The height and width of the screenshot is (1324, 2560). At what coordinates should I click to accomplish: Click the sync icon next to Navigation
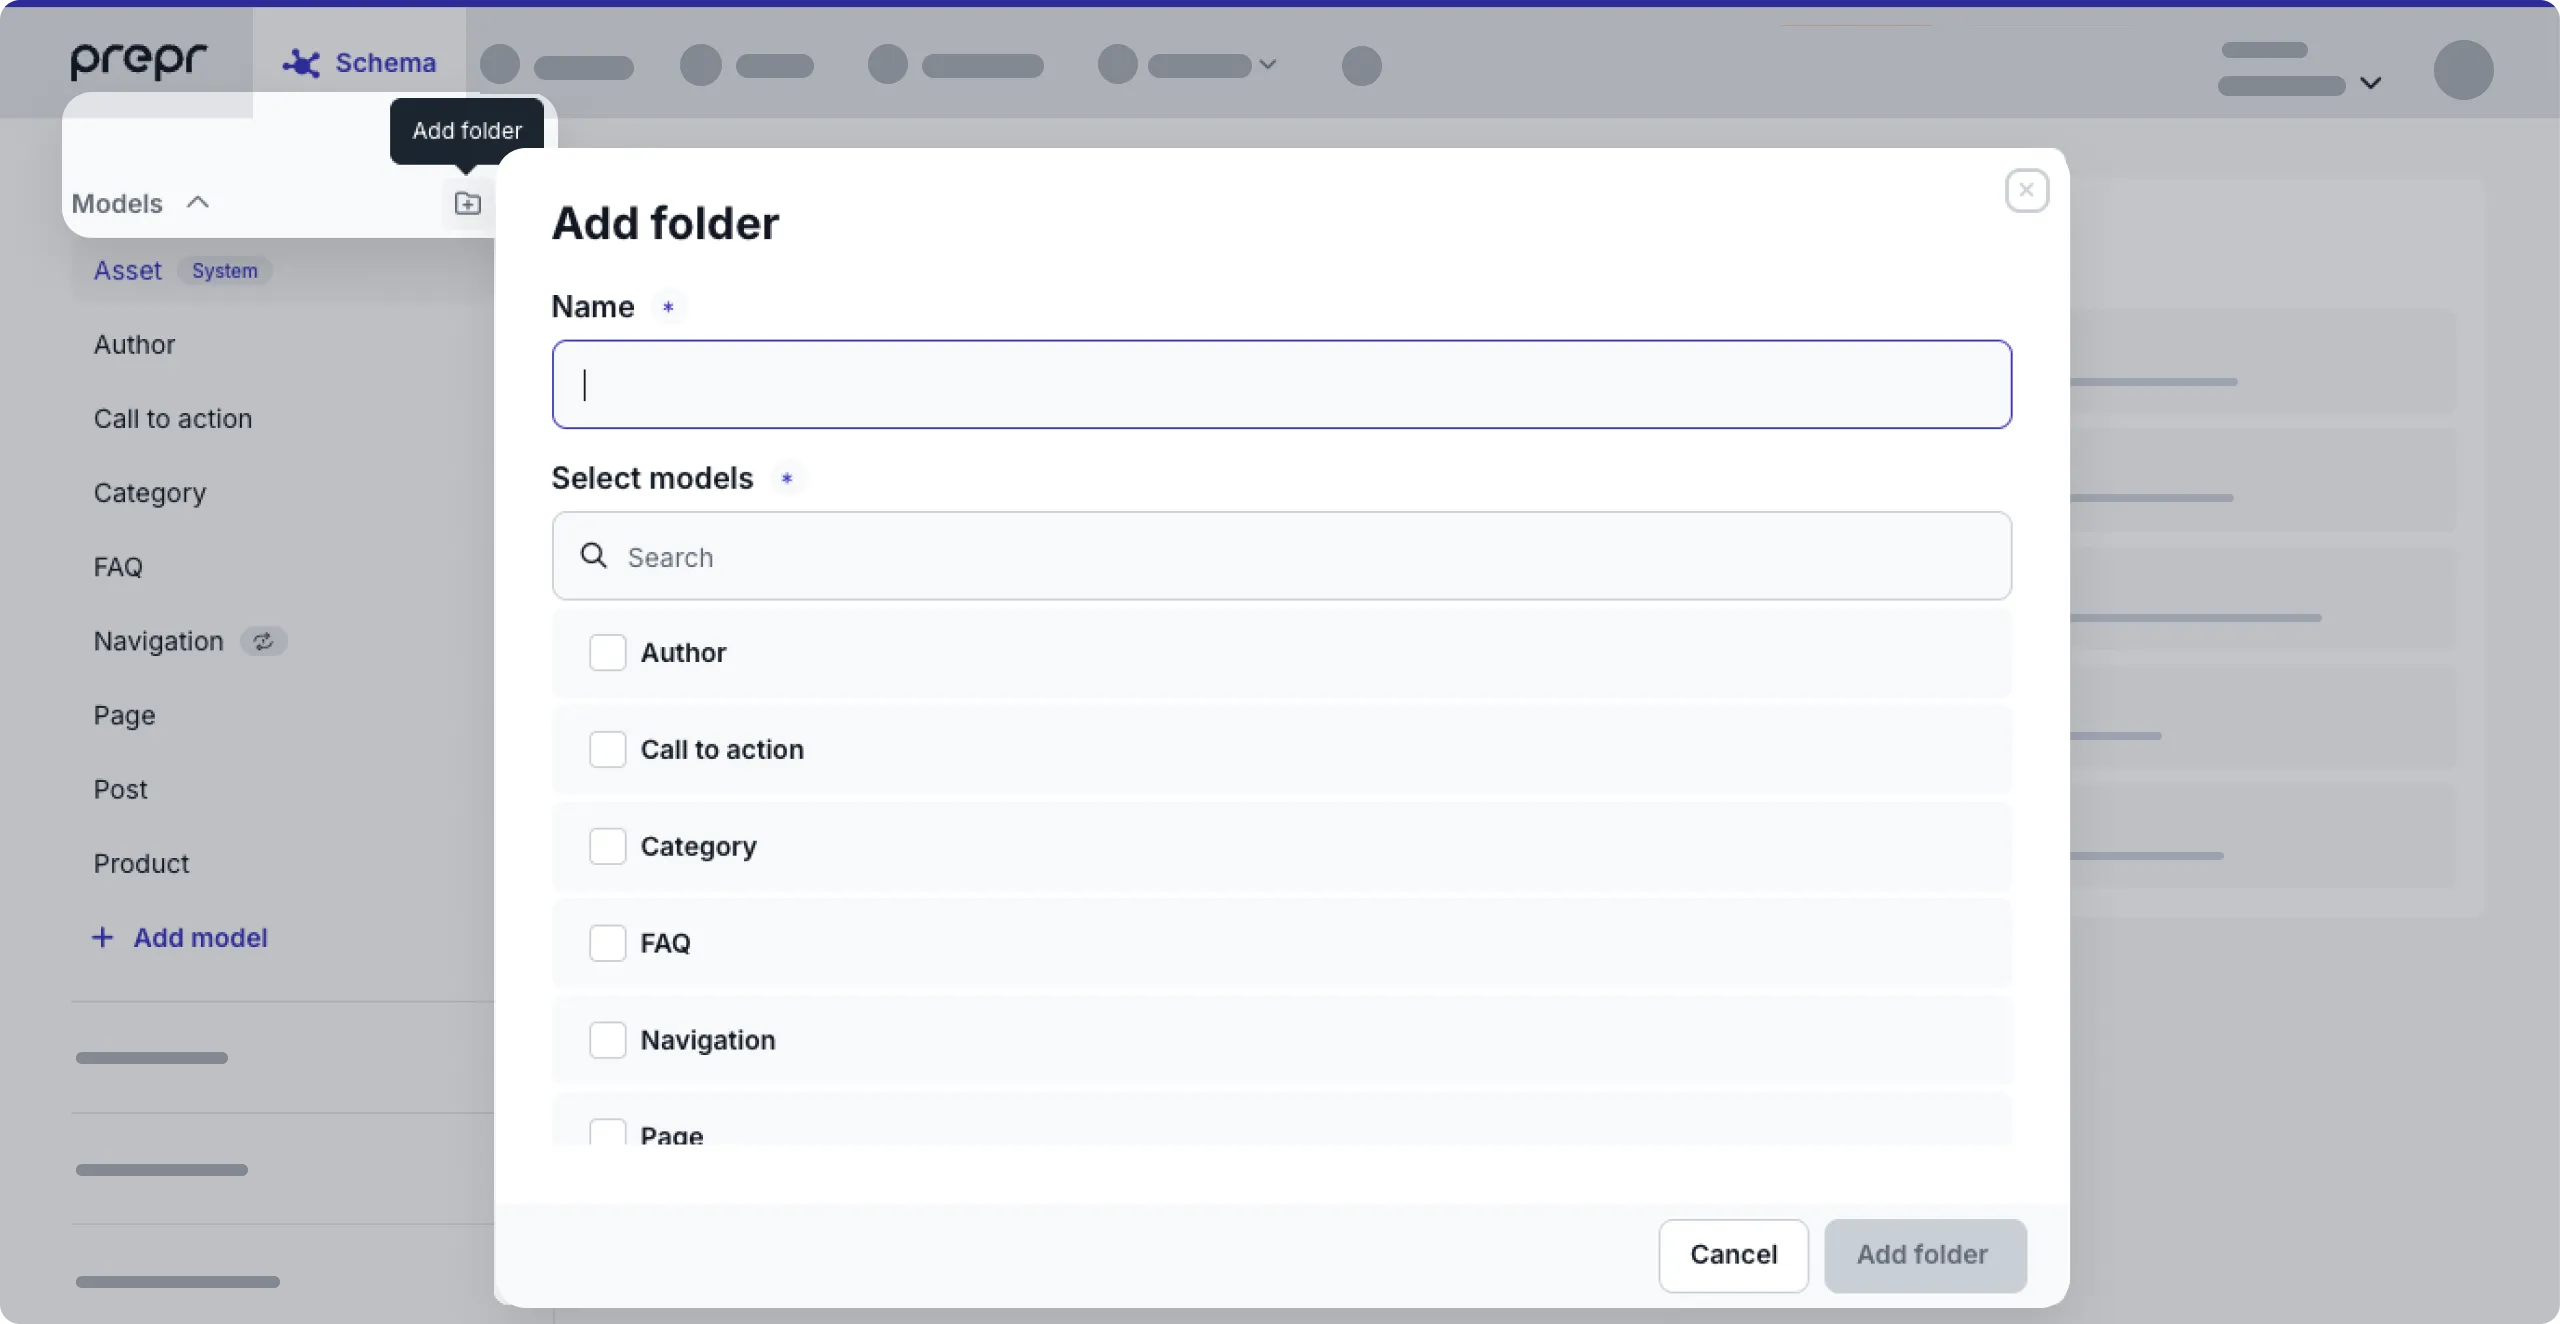click(263, 641)
